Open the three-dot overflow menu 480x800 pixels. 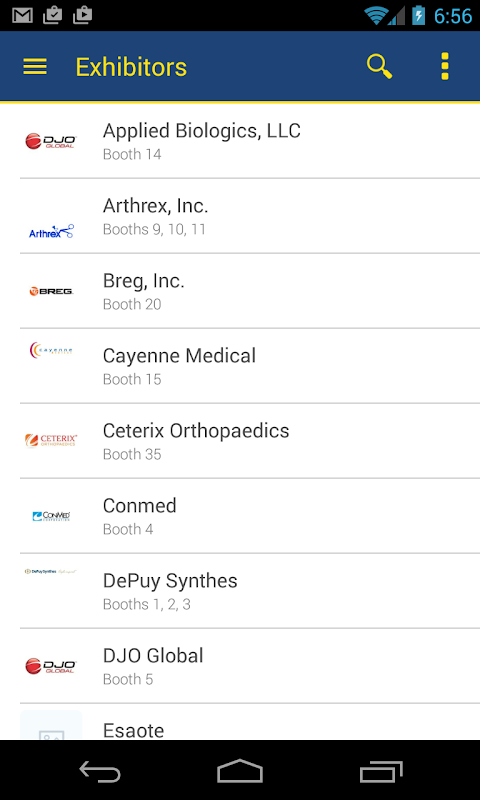445,66
